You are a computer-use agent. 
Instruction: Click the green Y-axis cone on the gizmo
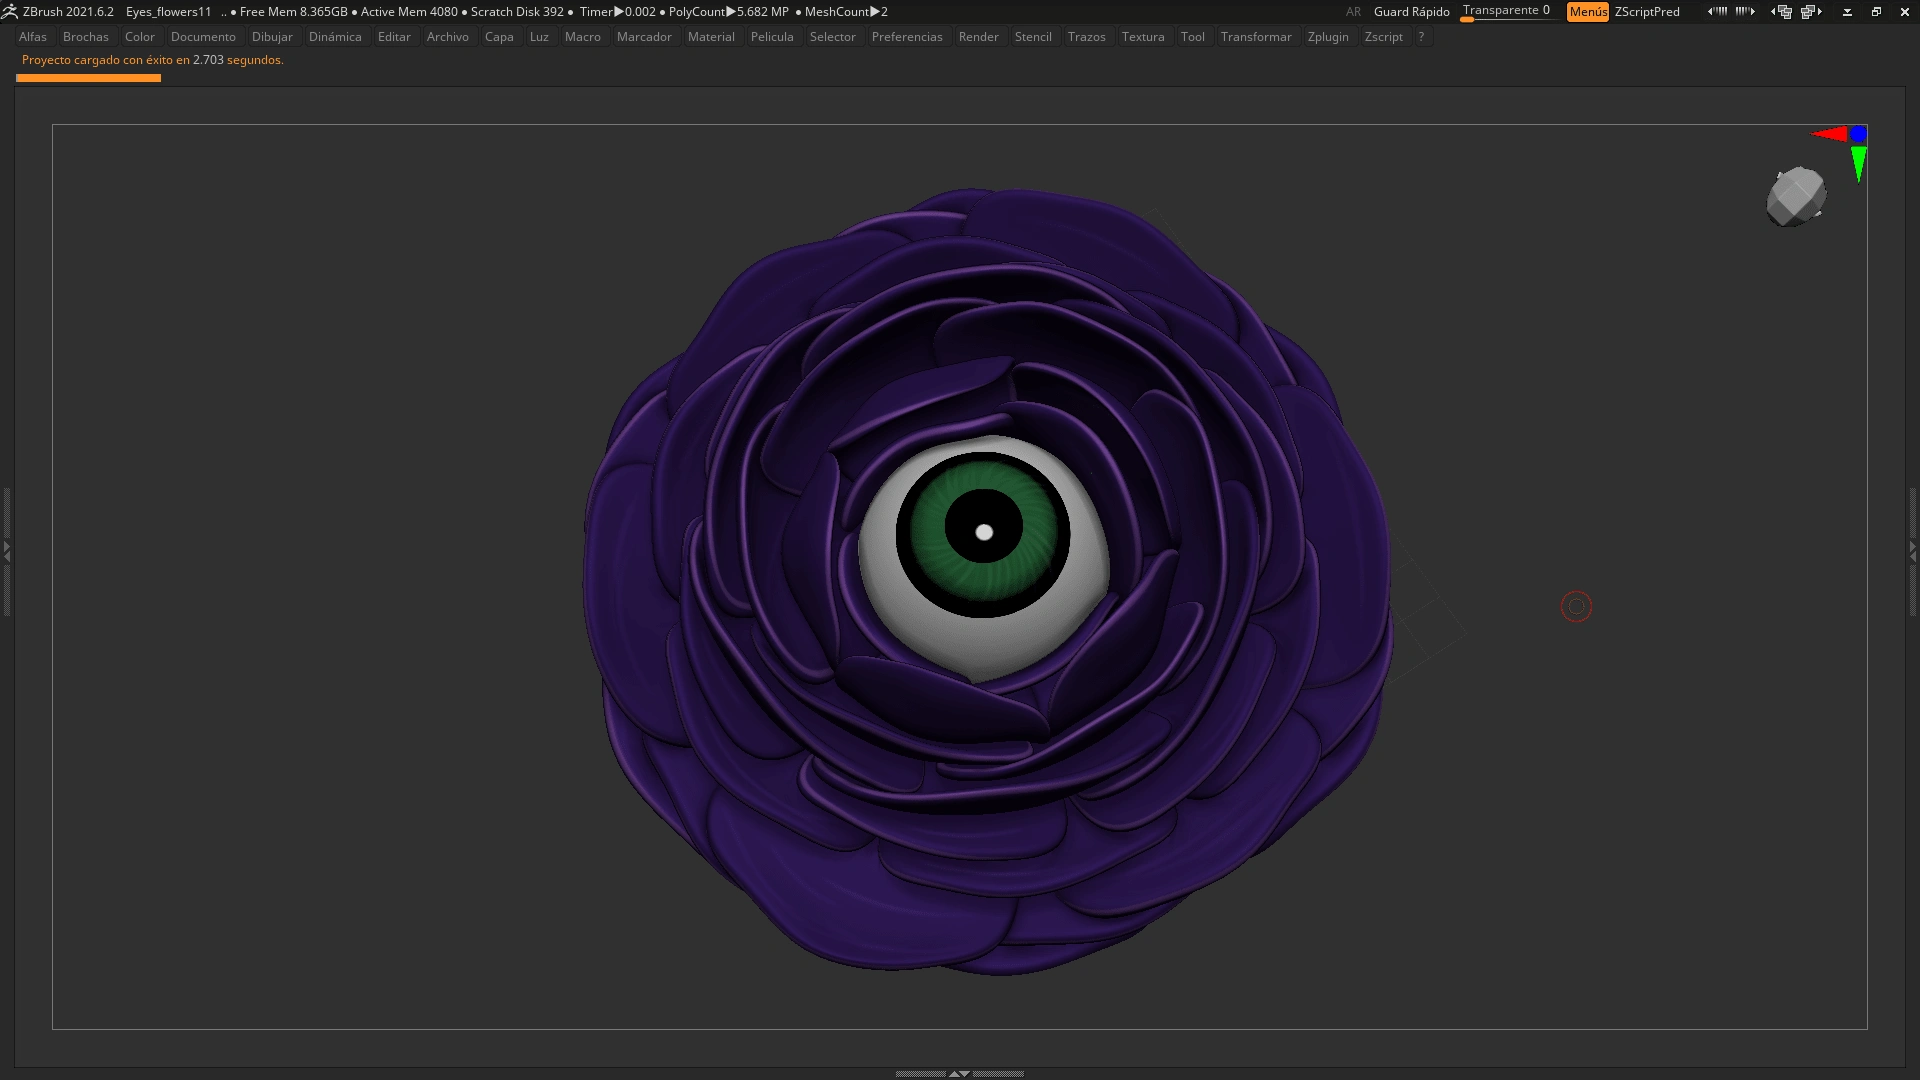pyautogui.click(x=1858, y=164)
